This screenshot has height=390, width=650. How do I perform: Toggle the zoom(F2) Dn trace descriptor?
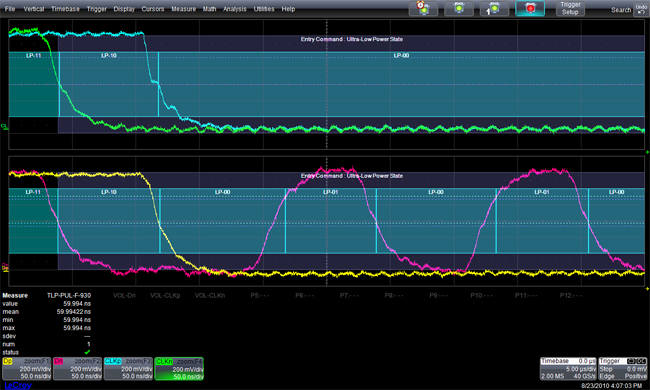point(78,368)
